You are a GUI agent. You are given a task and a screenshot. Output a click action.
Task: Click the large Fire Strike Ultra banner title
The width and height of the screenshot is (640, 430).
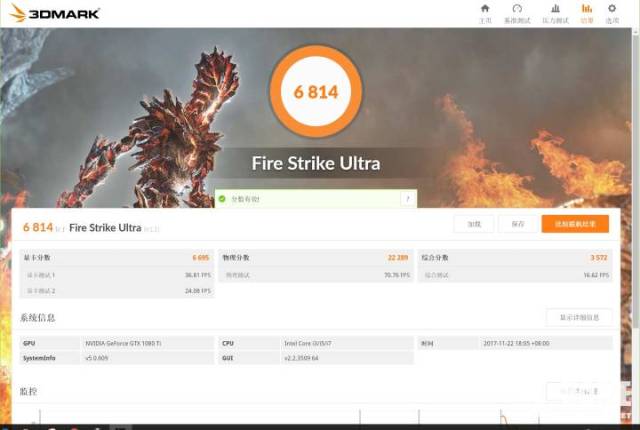tap(316, 163)
